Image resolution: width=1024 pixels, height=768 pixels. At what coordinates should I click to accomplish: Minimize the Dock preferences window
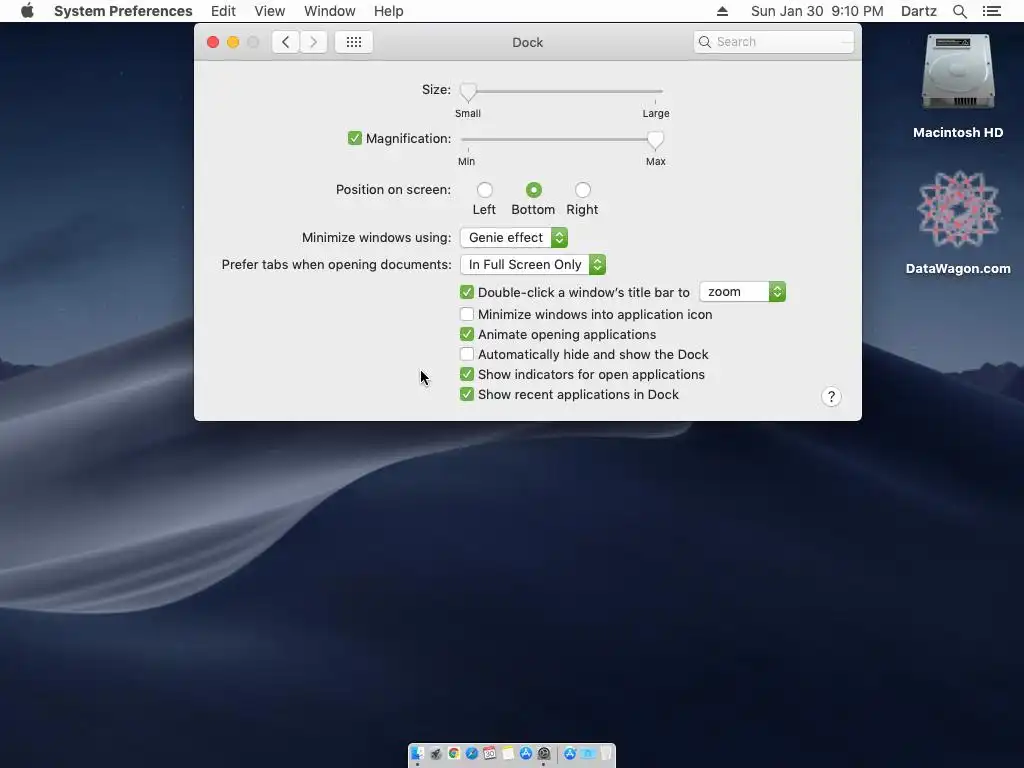pyautogui.click(x=232, y=42)
